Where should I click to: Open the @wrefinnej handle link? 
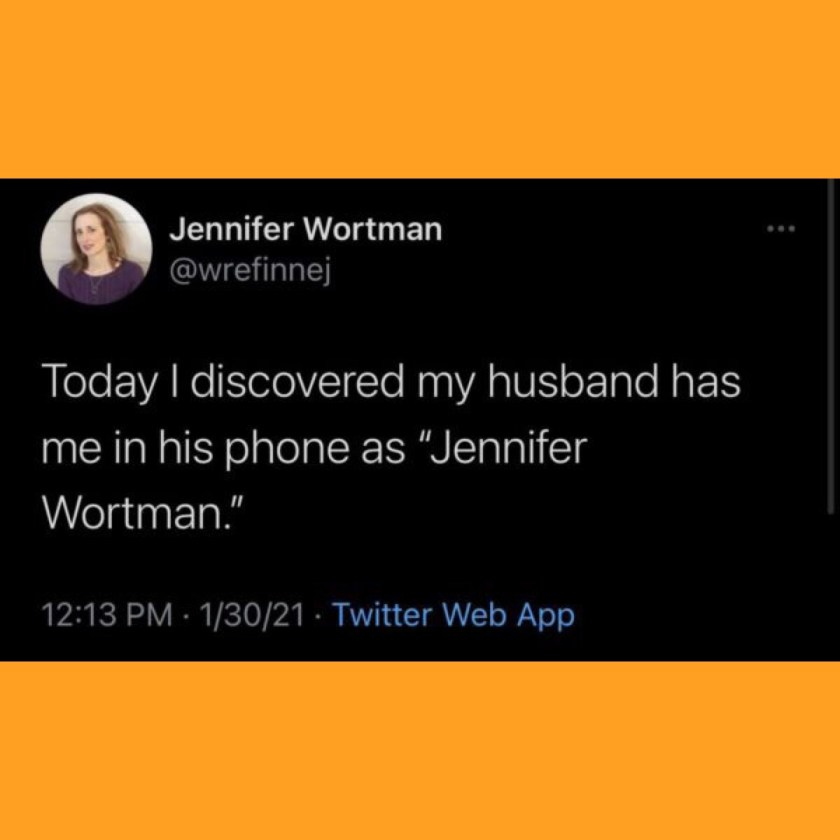pyautogui.click(x=249, y=273)
